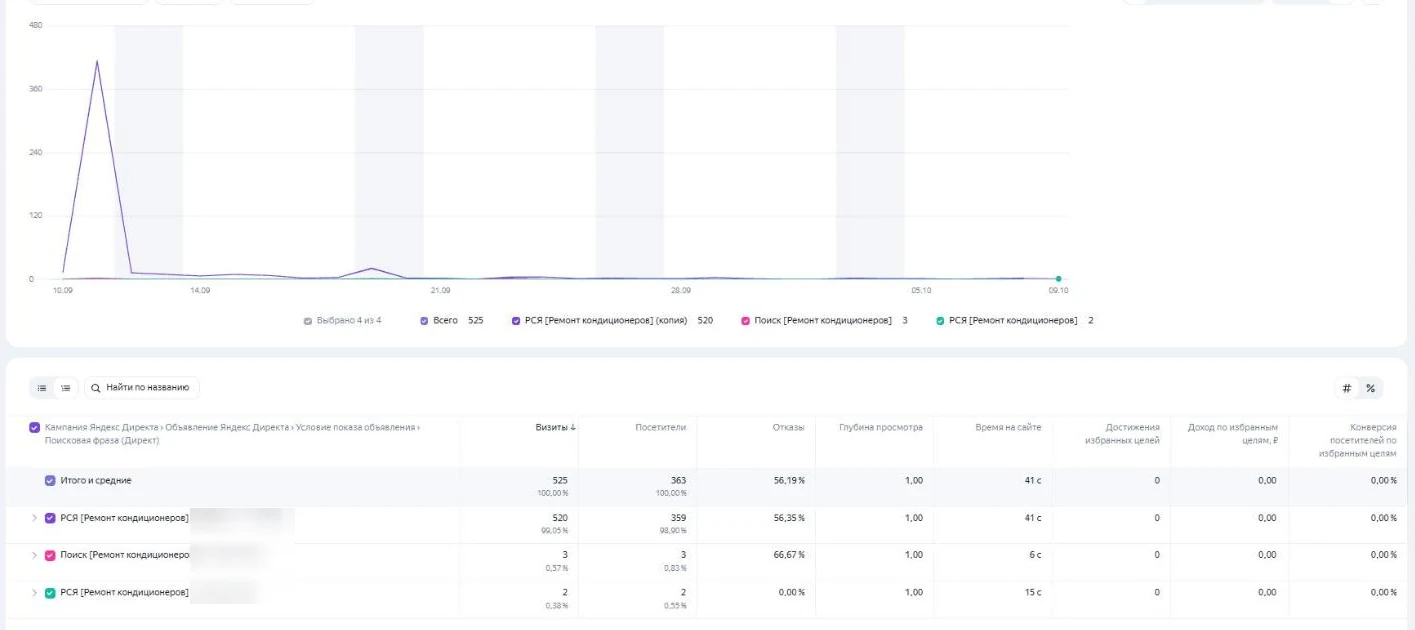Screen dimensions: 1415x630
Task: Uncheck the '(копия) 520' series in the legend
Action: [516, 321]
